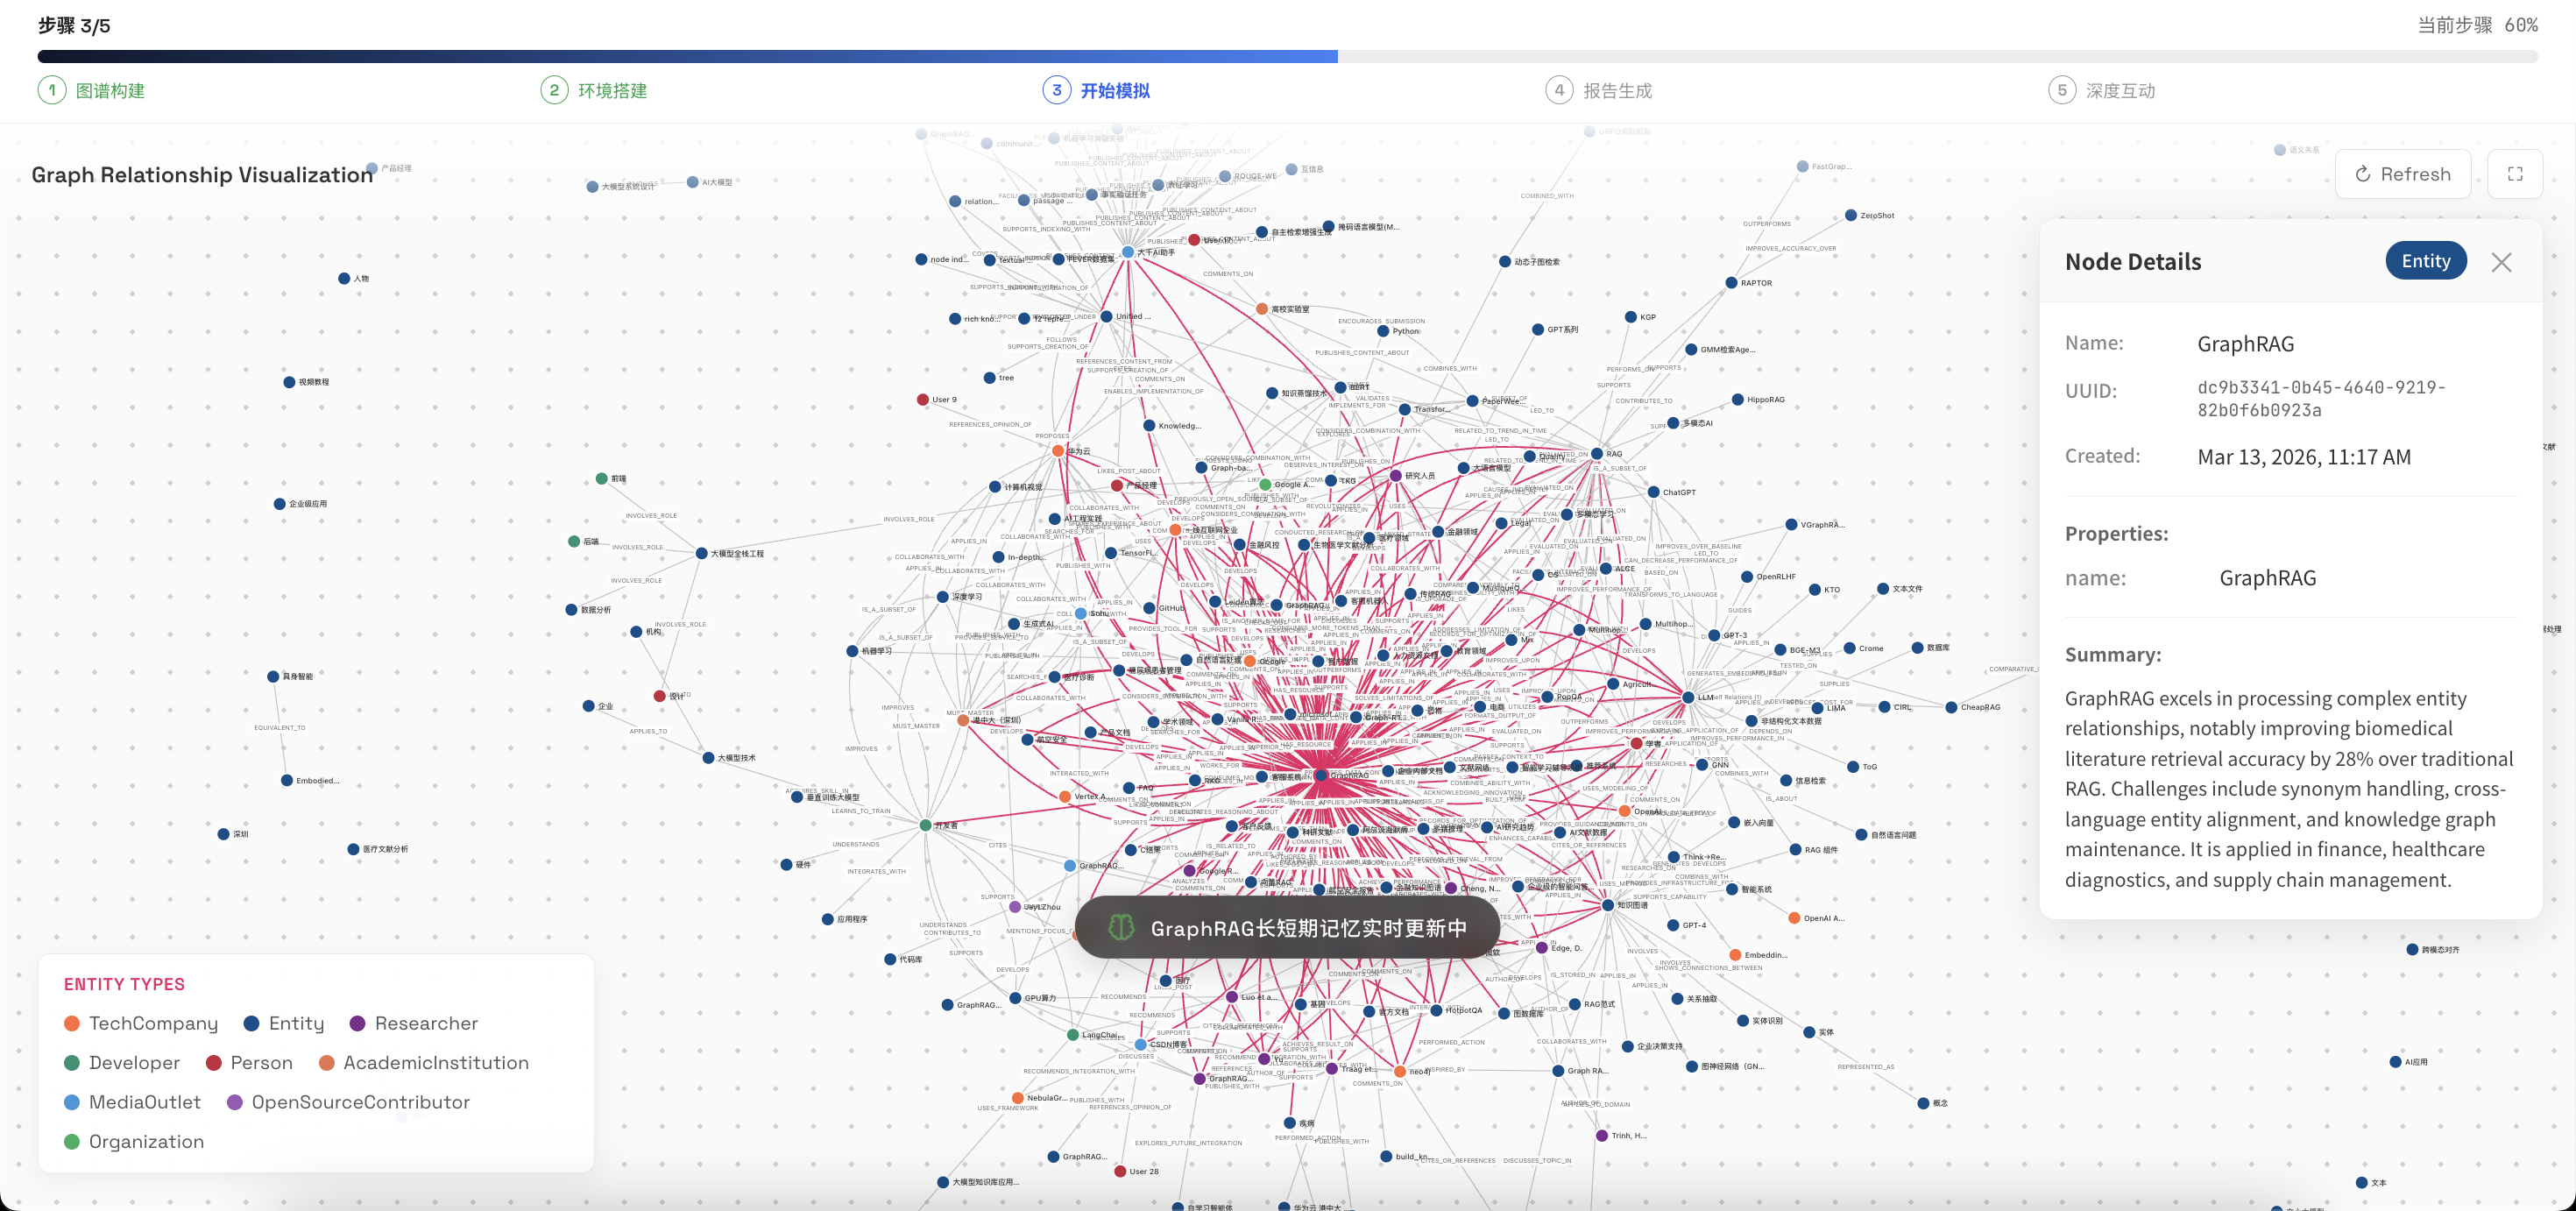Screen dimensions: 2576x1211
Task: Select the KGP graph node
Action: [1631, 317]
